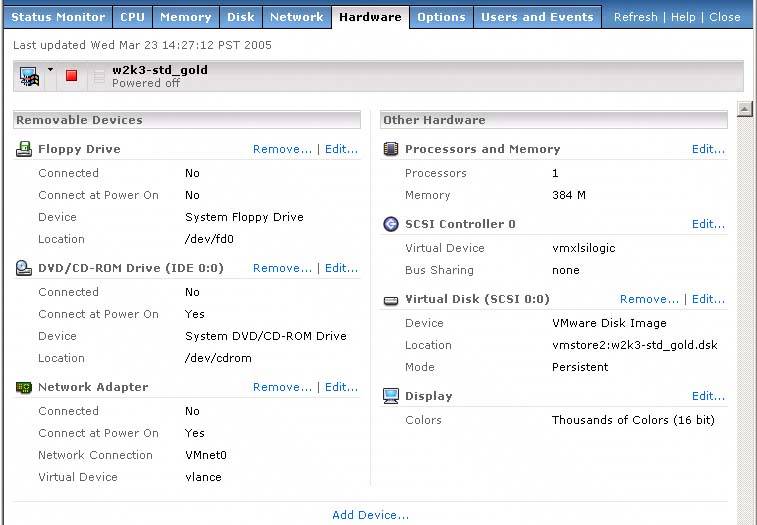Click the Processors and Memory icon
The image size is (757, 525).
tap(391, 149)
